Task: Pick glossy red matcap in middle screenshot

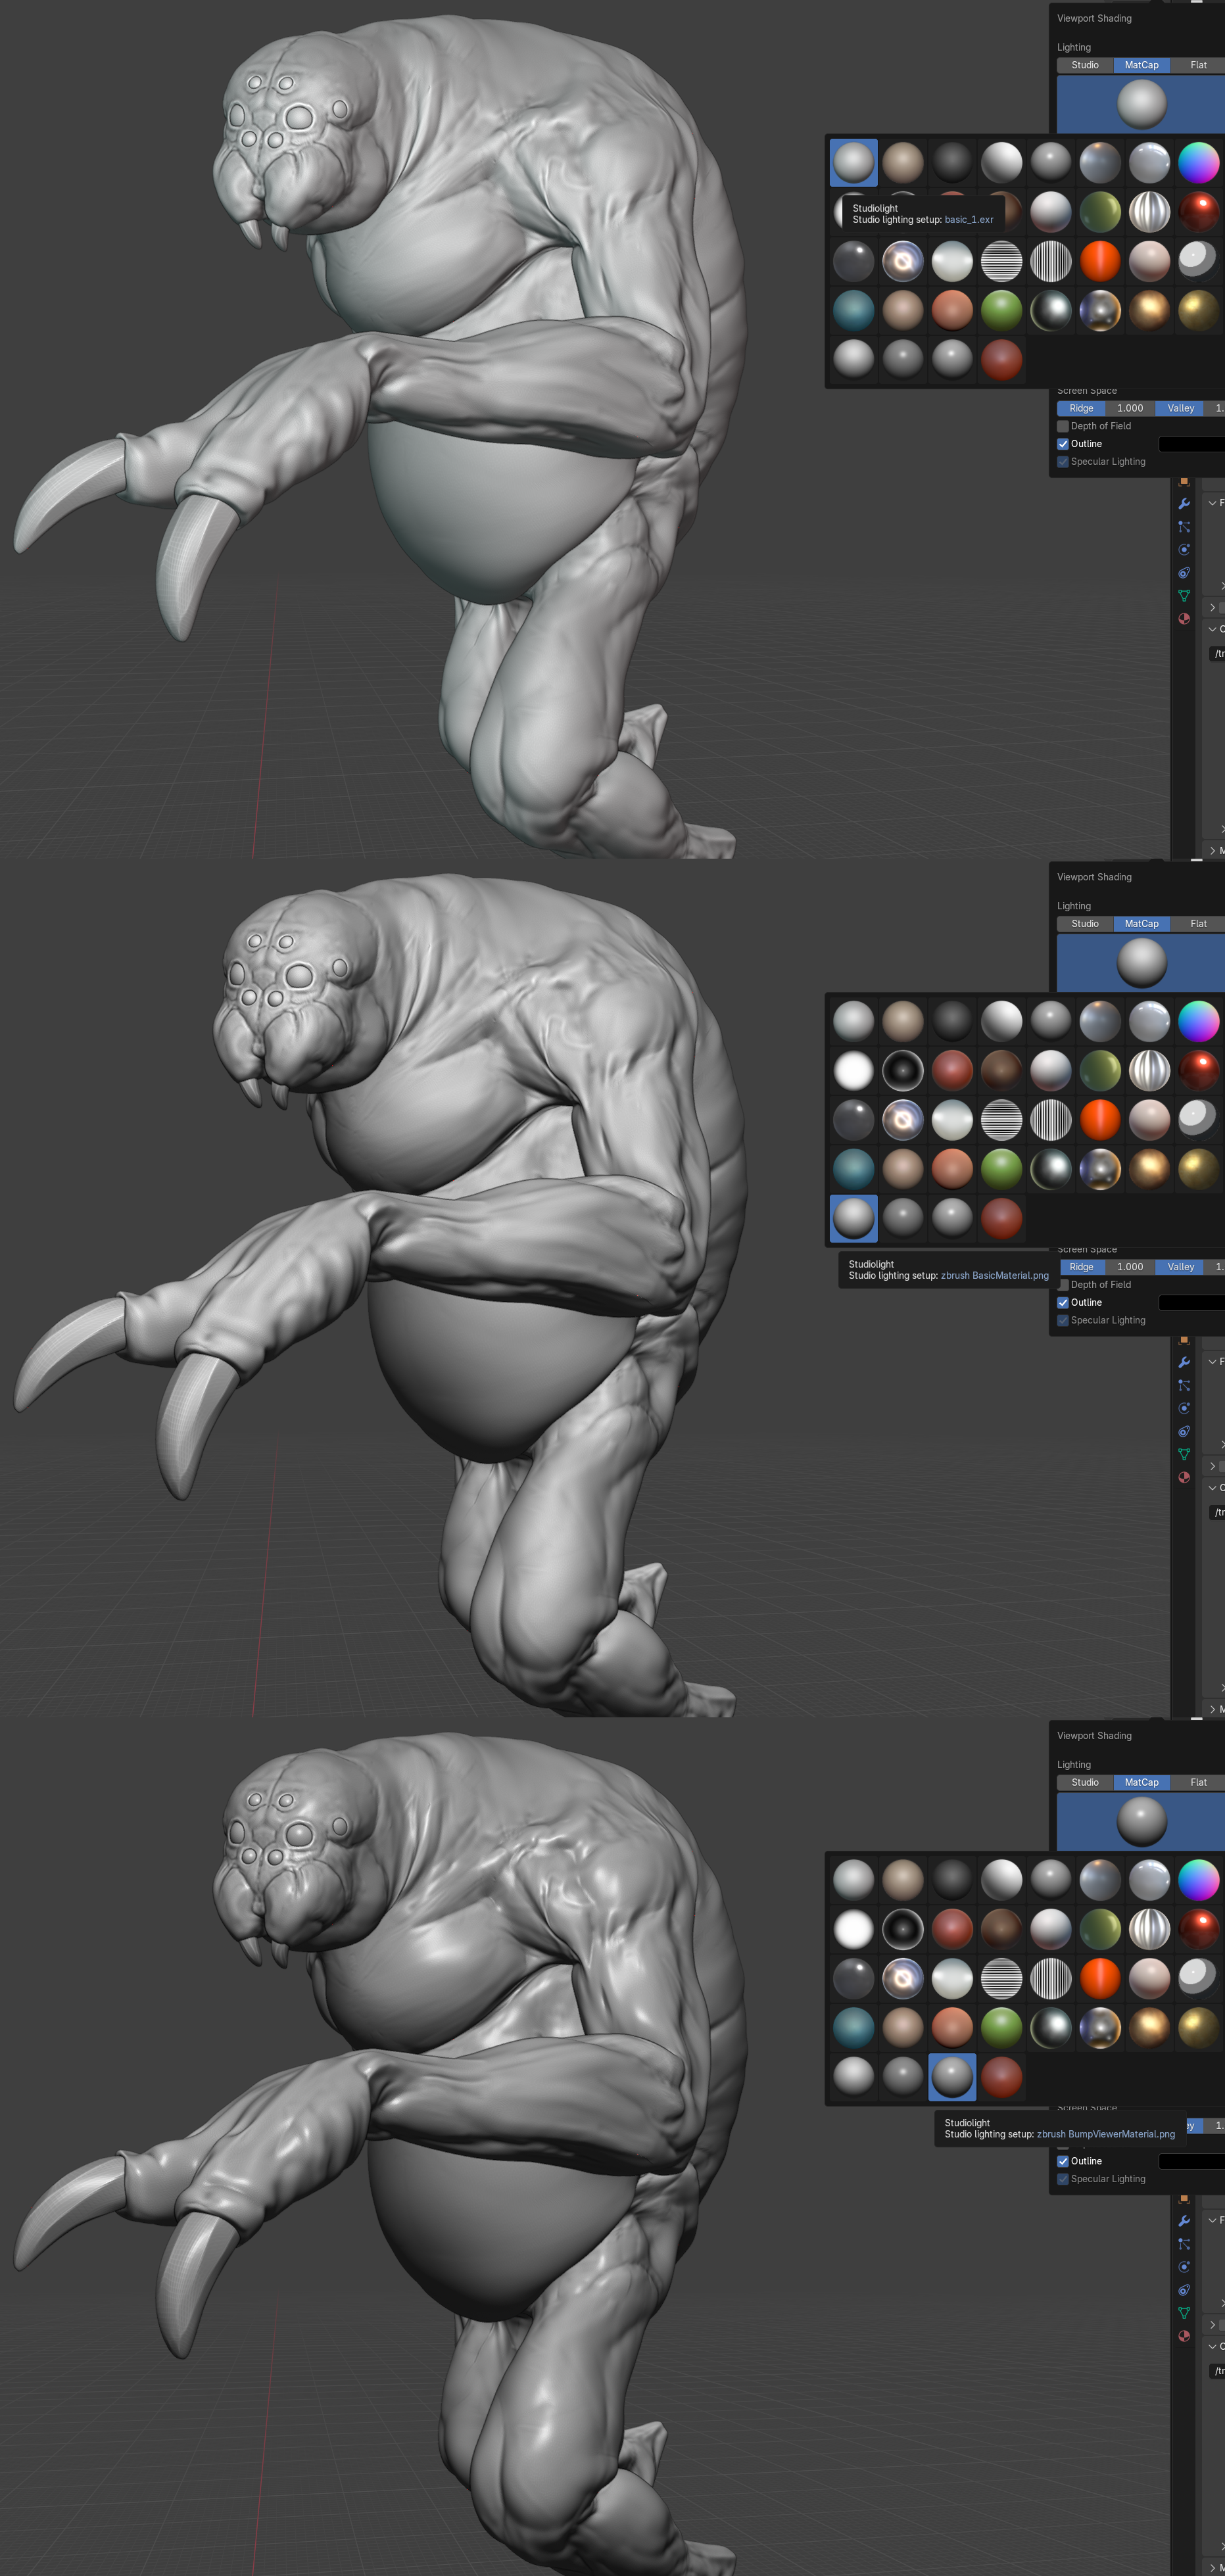Action: point(1198,1071)
